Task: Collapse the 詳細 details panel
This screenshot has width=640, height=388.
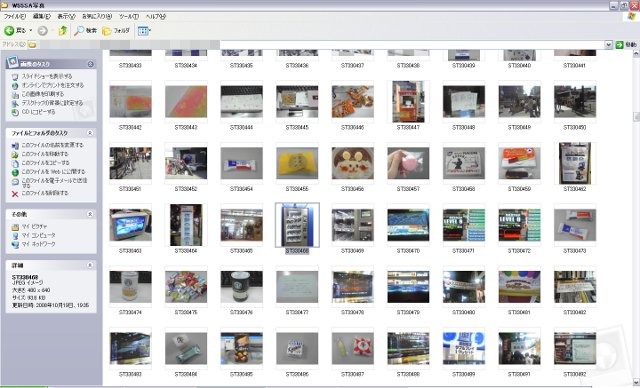Action: (x=90, y=265)
